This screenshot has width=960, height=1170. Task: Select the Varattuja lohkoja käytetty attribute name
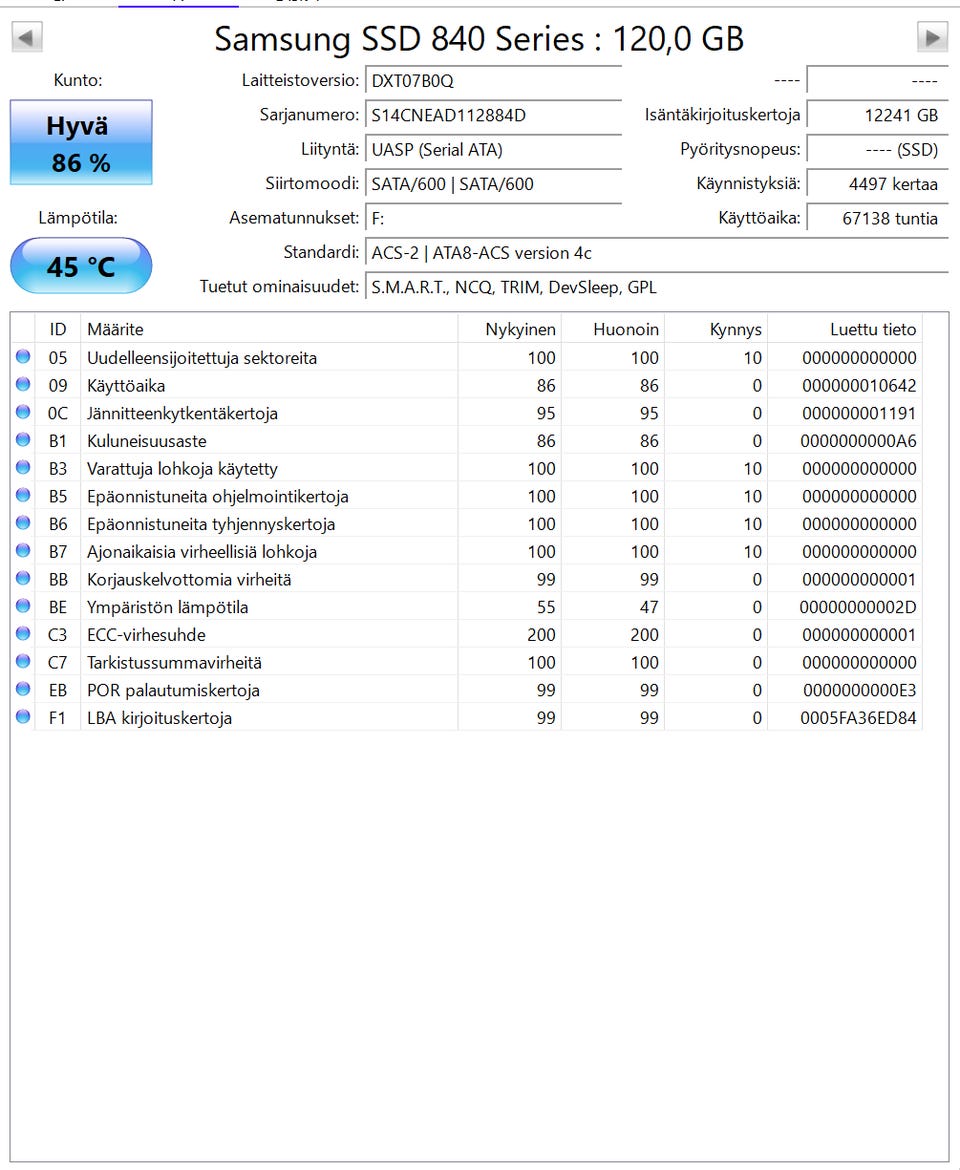click(x=182, y=469)
